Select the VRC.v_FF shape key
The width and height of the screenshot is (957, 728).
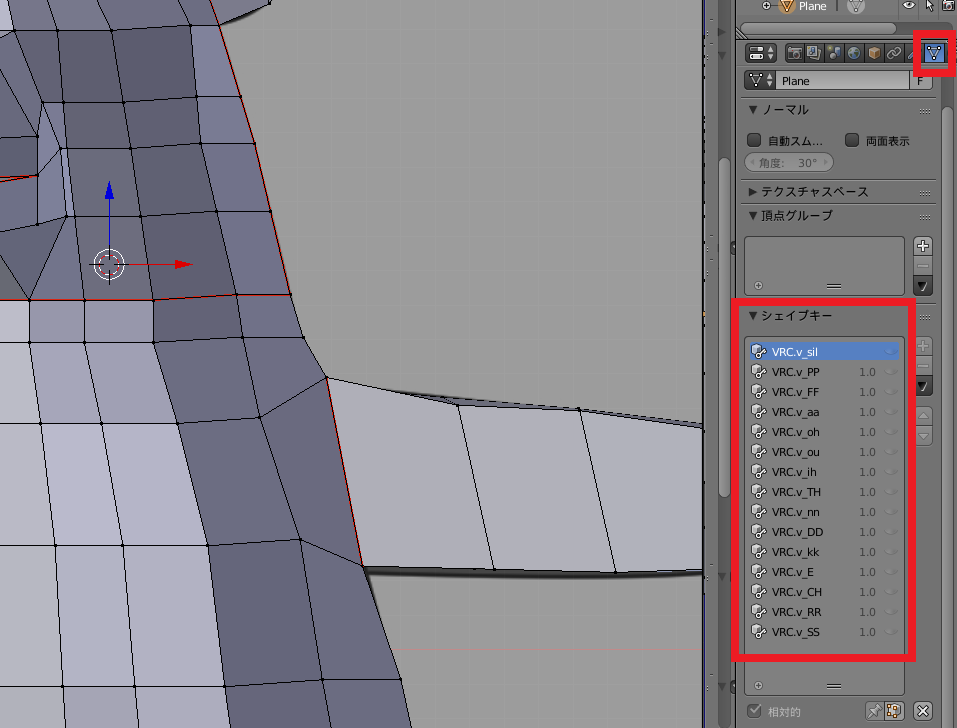(x=824, y=392)
